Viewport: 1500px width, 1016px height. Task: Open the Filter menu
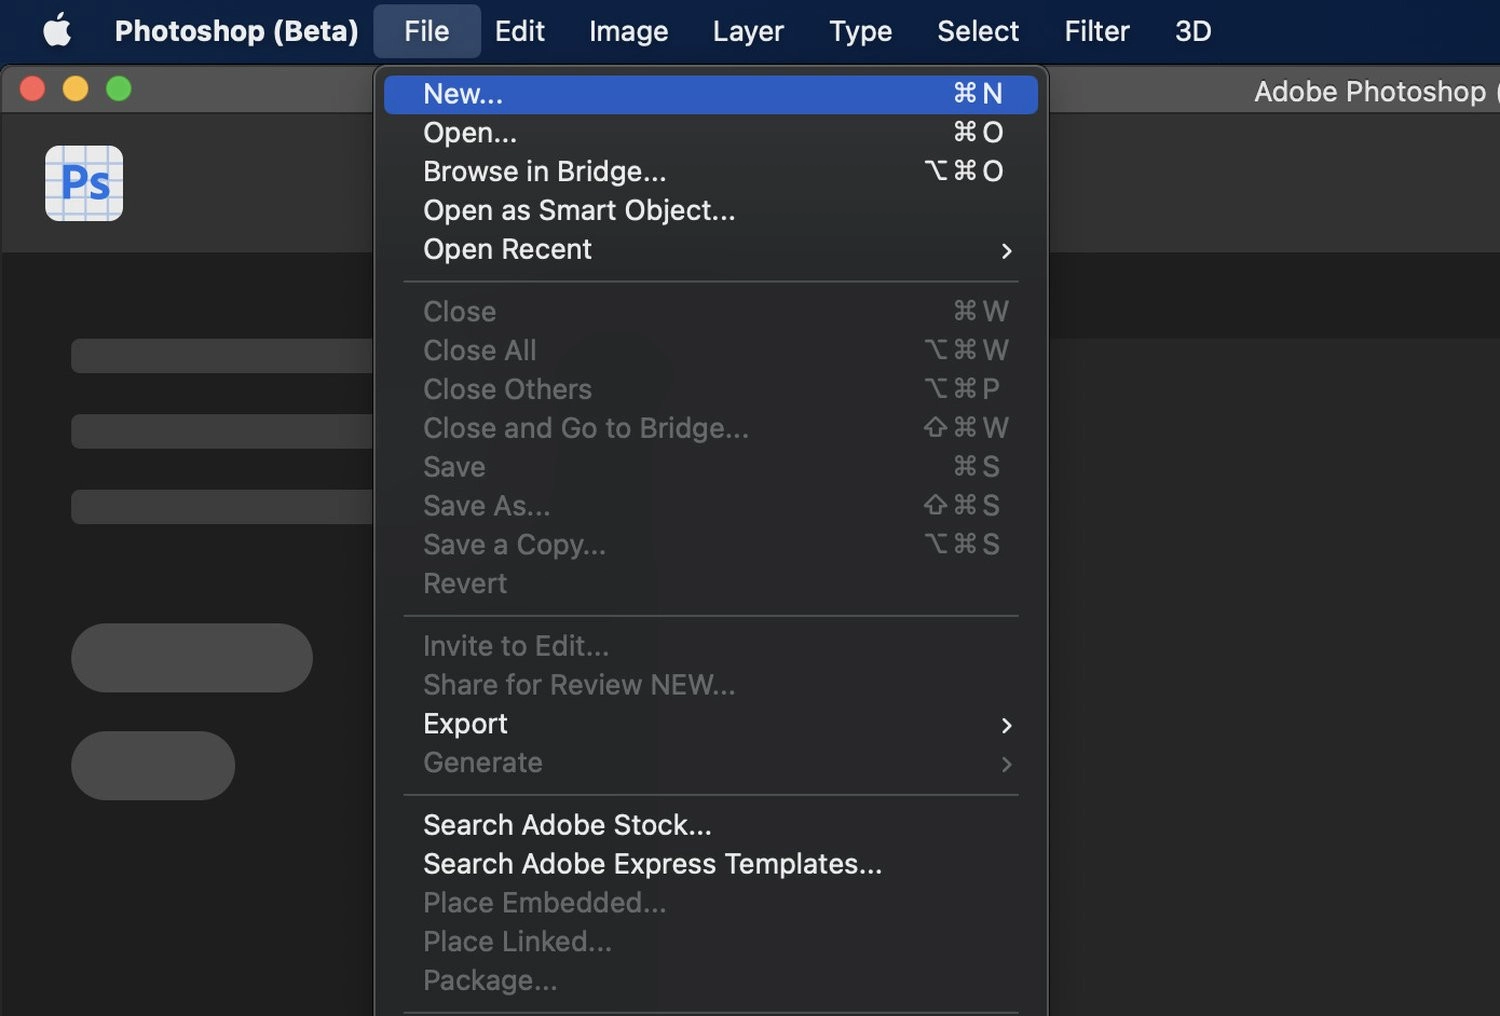1096,31
